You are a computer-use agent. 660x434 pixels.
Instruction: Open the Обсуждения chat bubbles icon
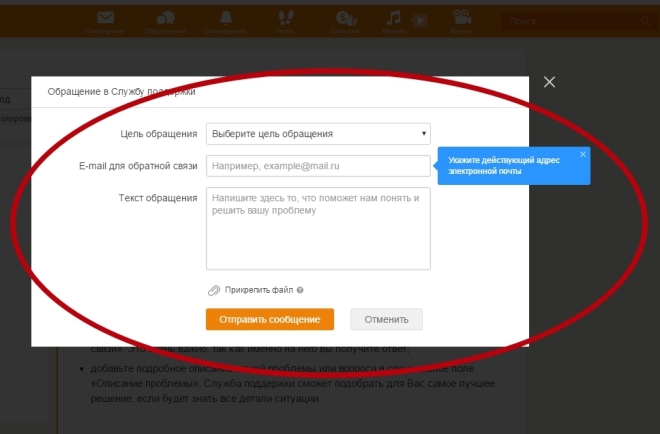165,18
